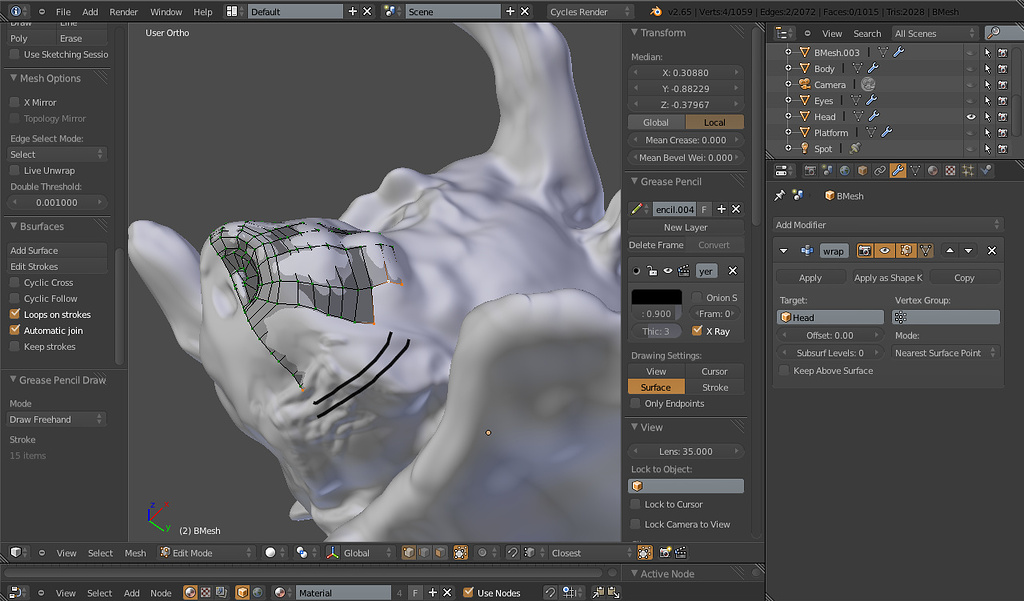This screenshot has height=601, width=1024.
Task: Enable the Cyclic Follow checkbox
Action: click(x=14, y=299)
